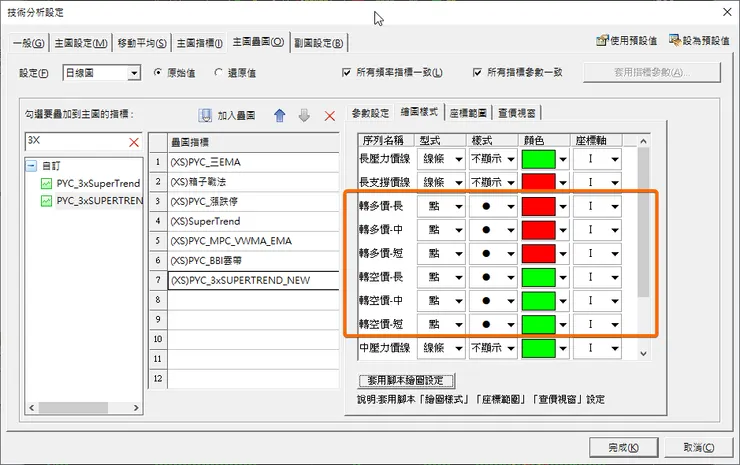Open the 座標範圍 sub-tab

(x=468, y=113)
